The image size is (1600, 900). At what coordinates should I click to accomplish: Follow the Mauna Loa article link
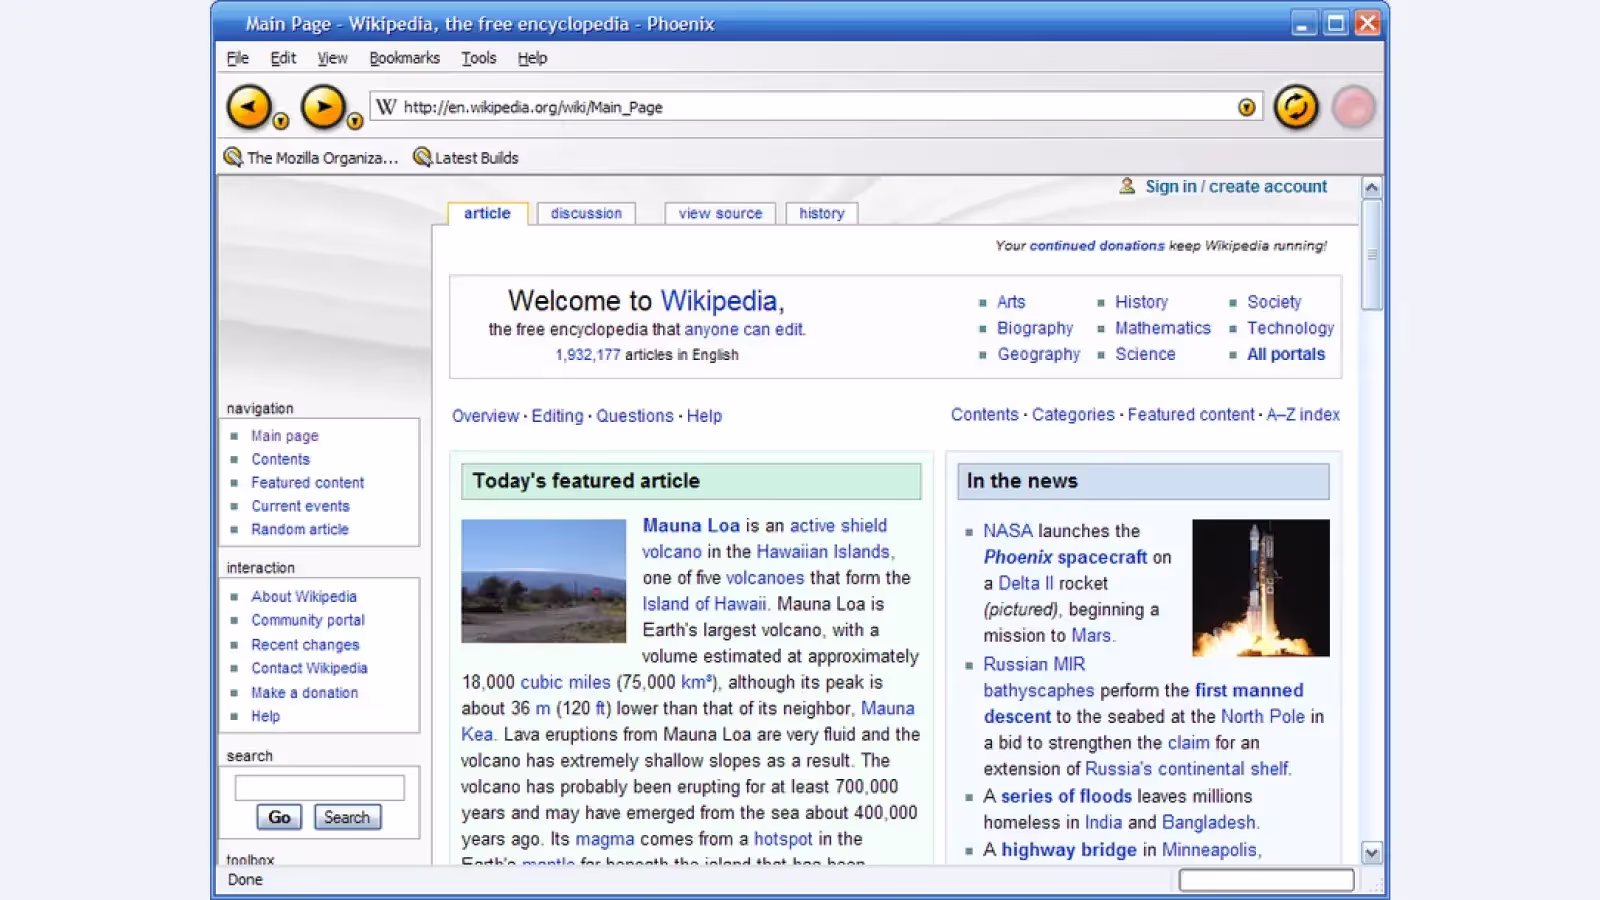point(691,525)
